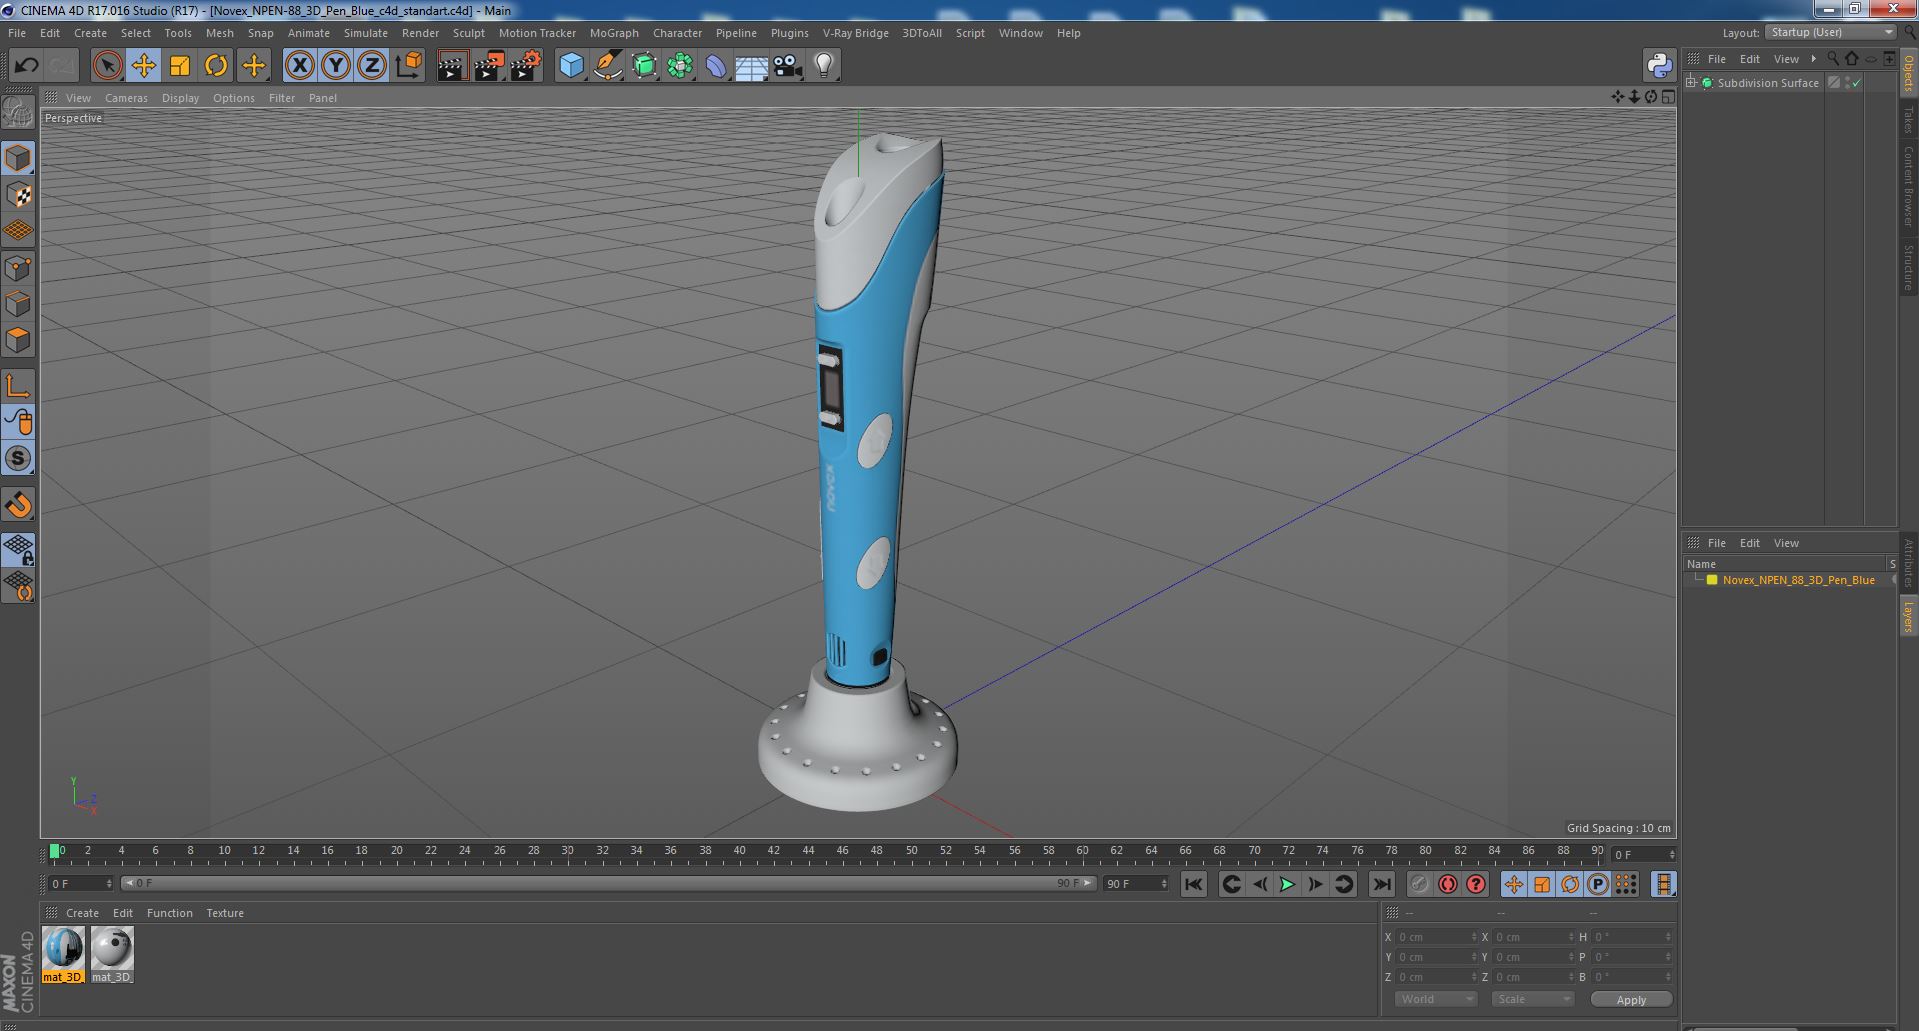
Task: Open Edit Render Settings icon
Action: [x=526, y=66]
